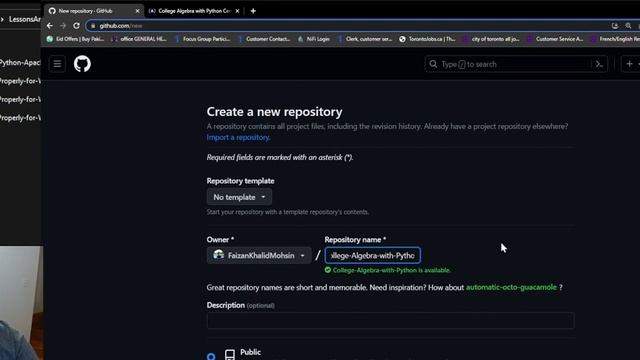
Task: Open the Owner FaizanKhalidMohsin dropdown
Action: click(259, 256)
